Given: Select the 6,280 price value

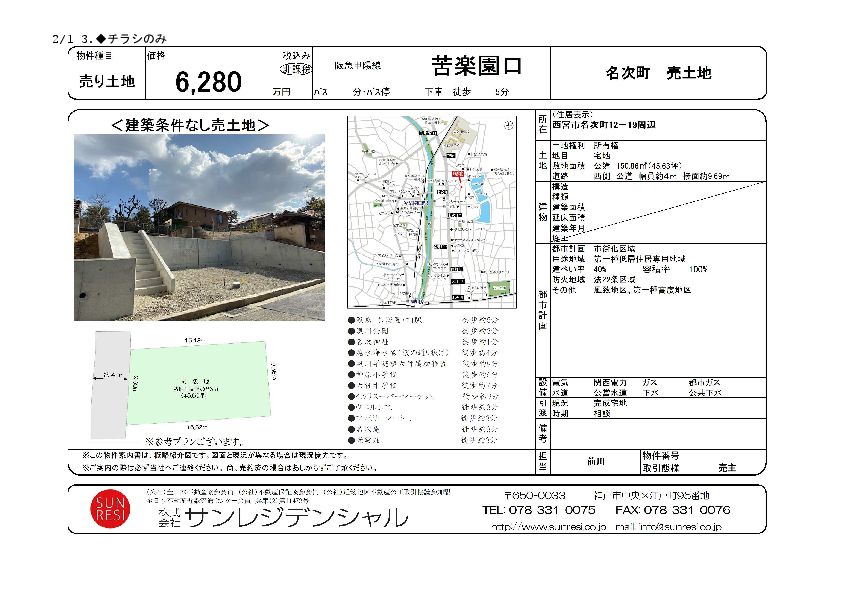Looking at the screenshot, I should pyautogui.click(x=208, y=80).
